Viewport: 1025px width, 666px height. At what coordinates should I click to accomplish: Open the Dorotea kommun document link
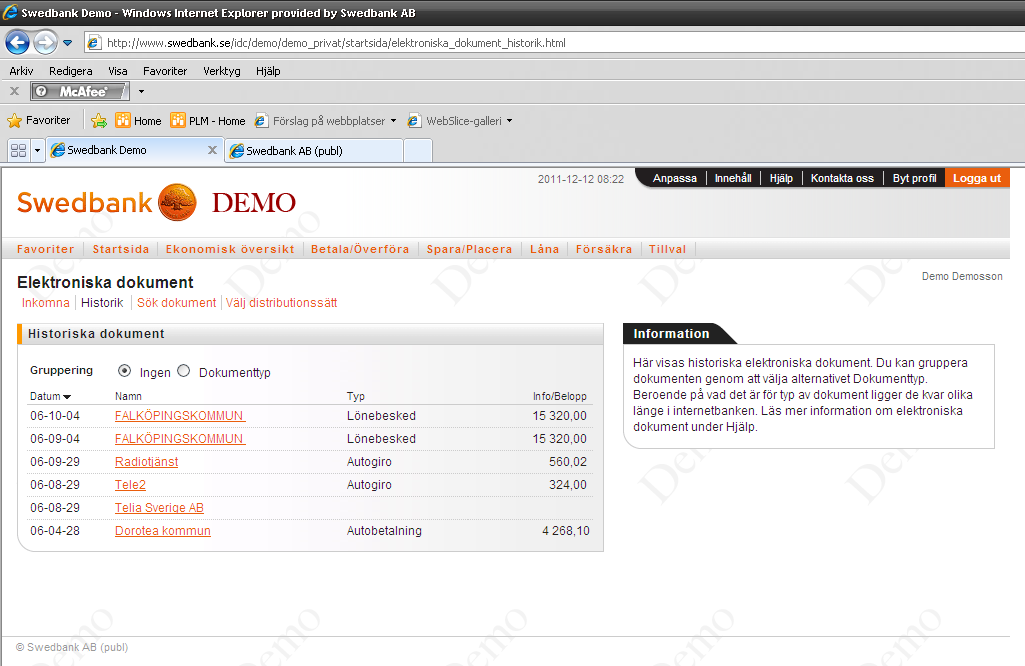[163, 531]
